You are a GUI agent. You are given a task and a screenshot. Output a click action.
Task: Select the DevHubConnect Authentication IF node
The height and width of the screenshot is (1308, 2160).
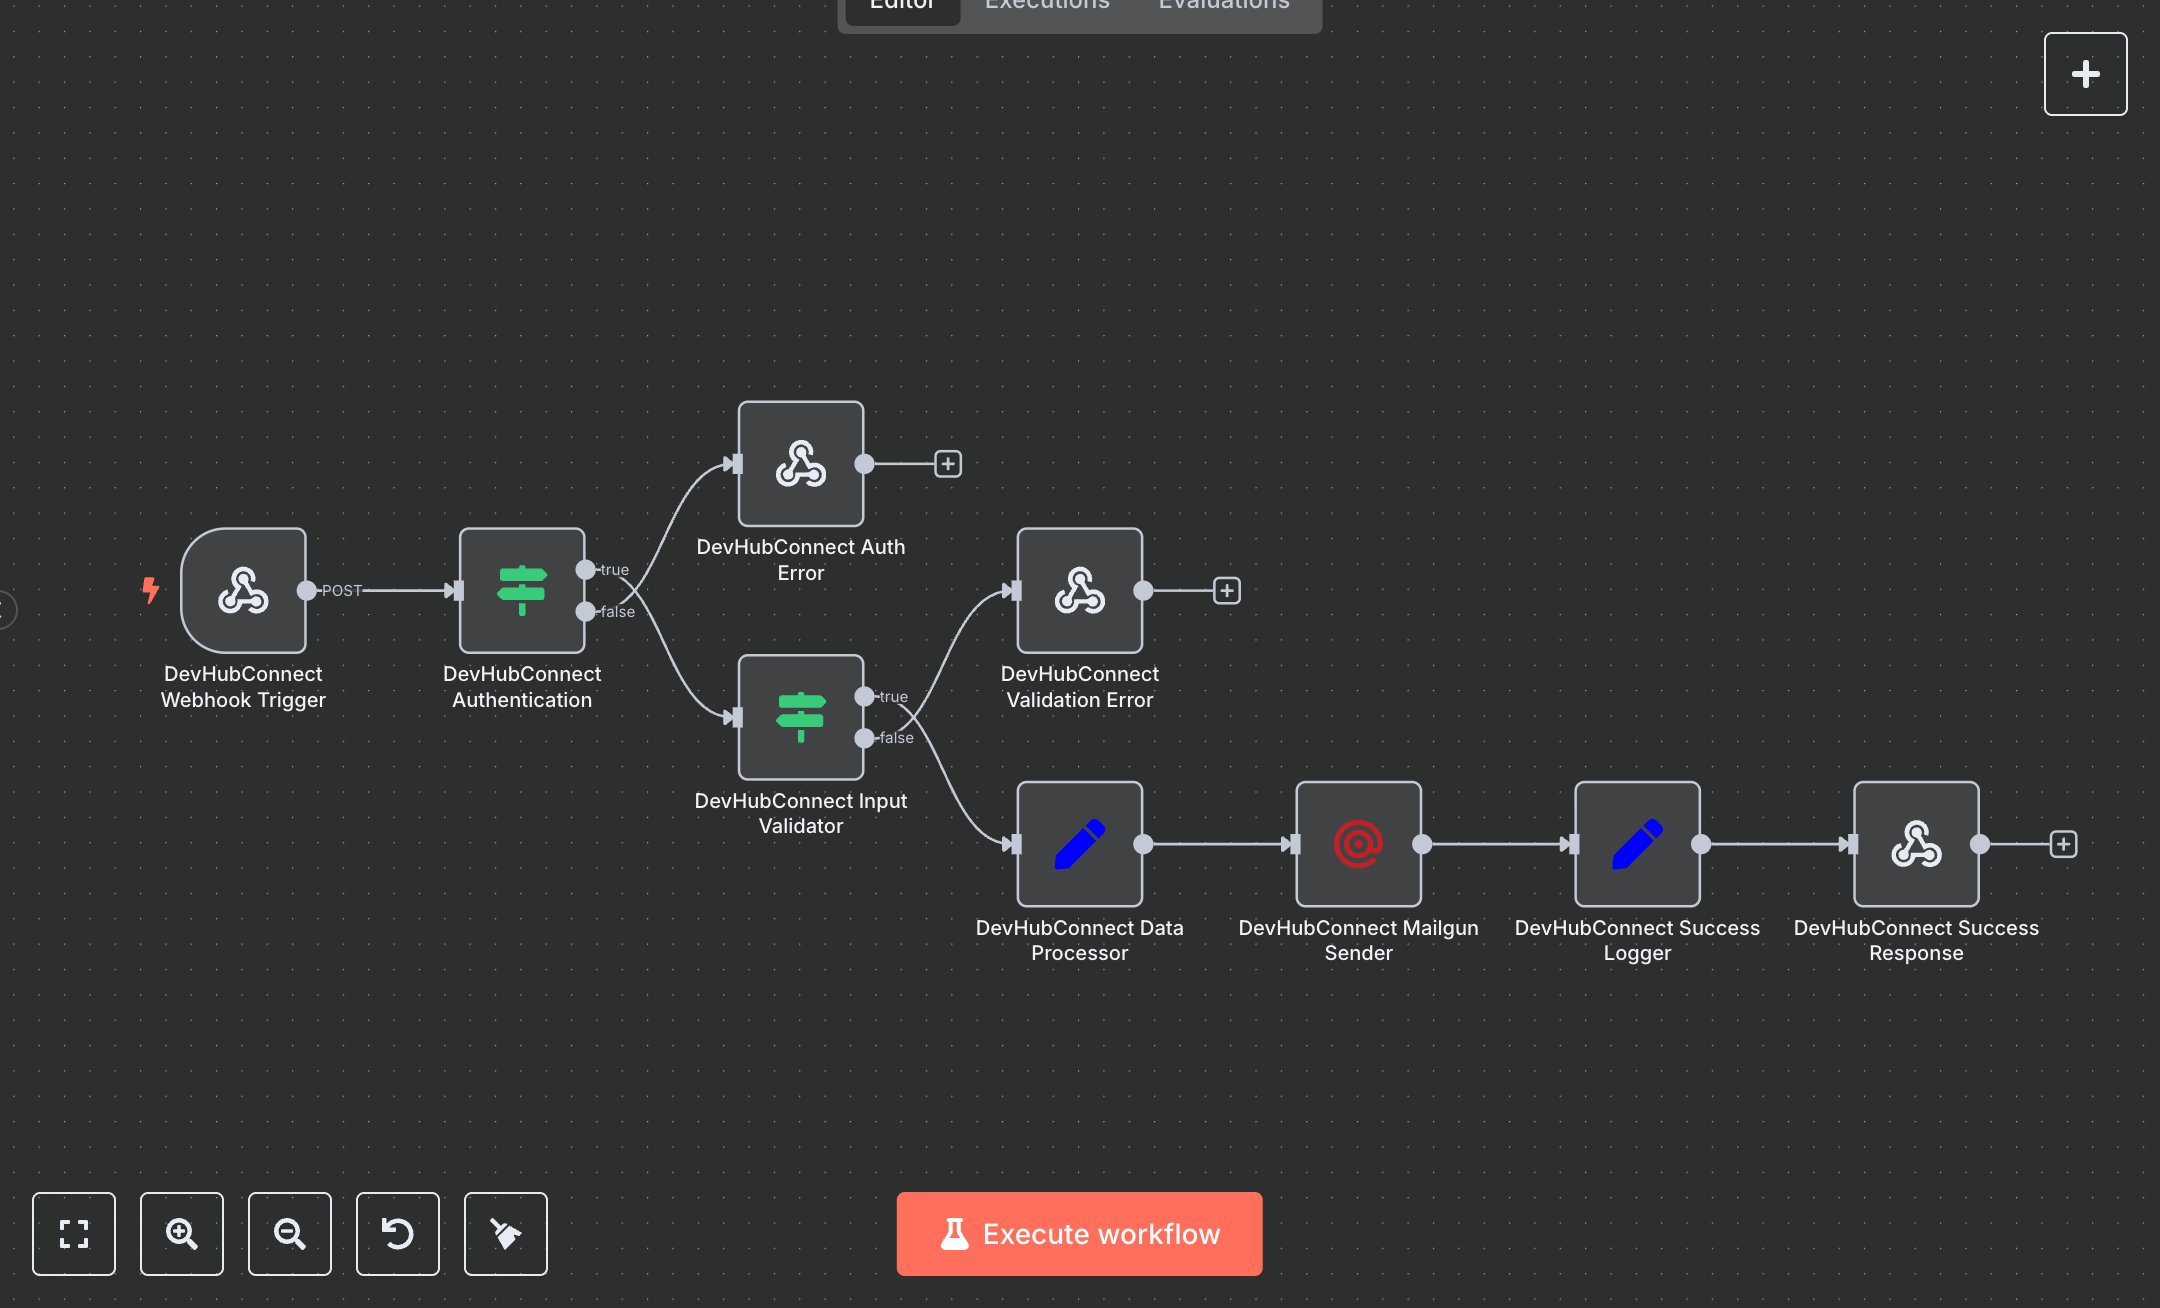pyautogui.click(x=521, y=591)
